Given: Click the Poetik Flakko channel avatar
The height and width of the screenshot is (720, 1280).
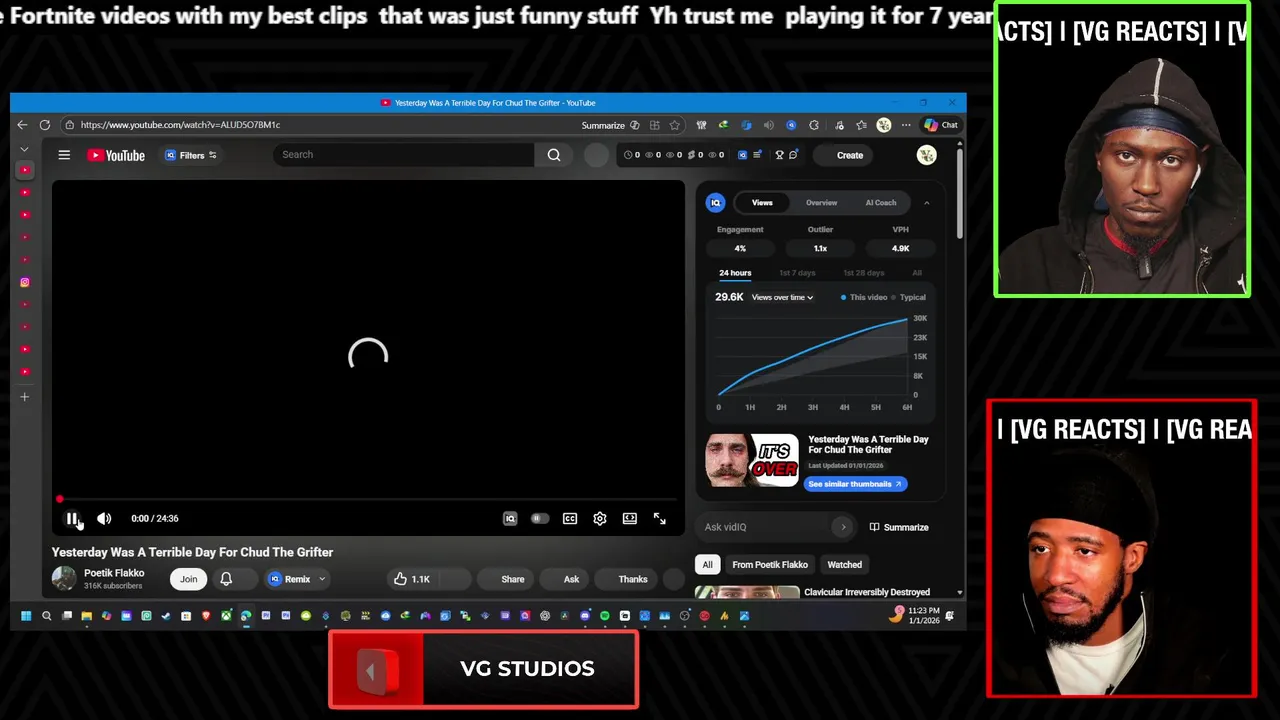Looking at the screenshot, I should tap(64, 578).
